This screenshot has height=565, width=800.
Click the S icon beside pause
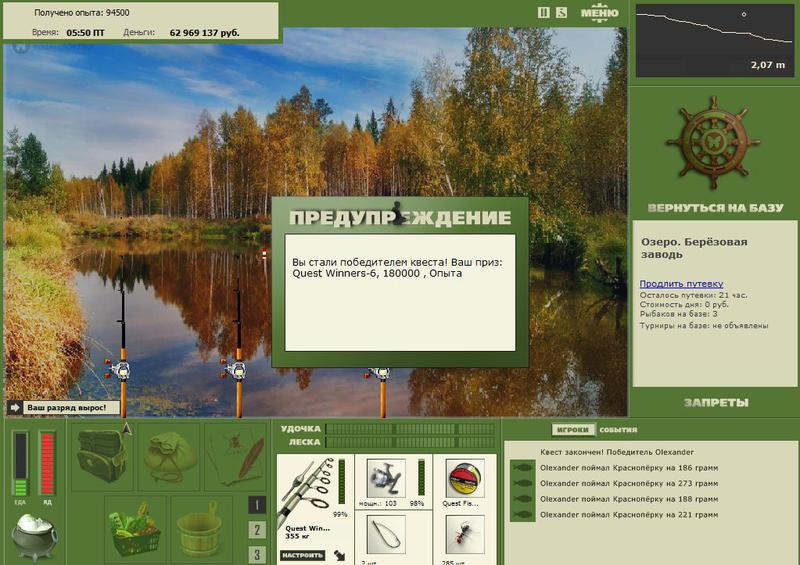(561, 13)
